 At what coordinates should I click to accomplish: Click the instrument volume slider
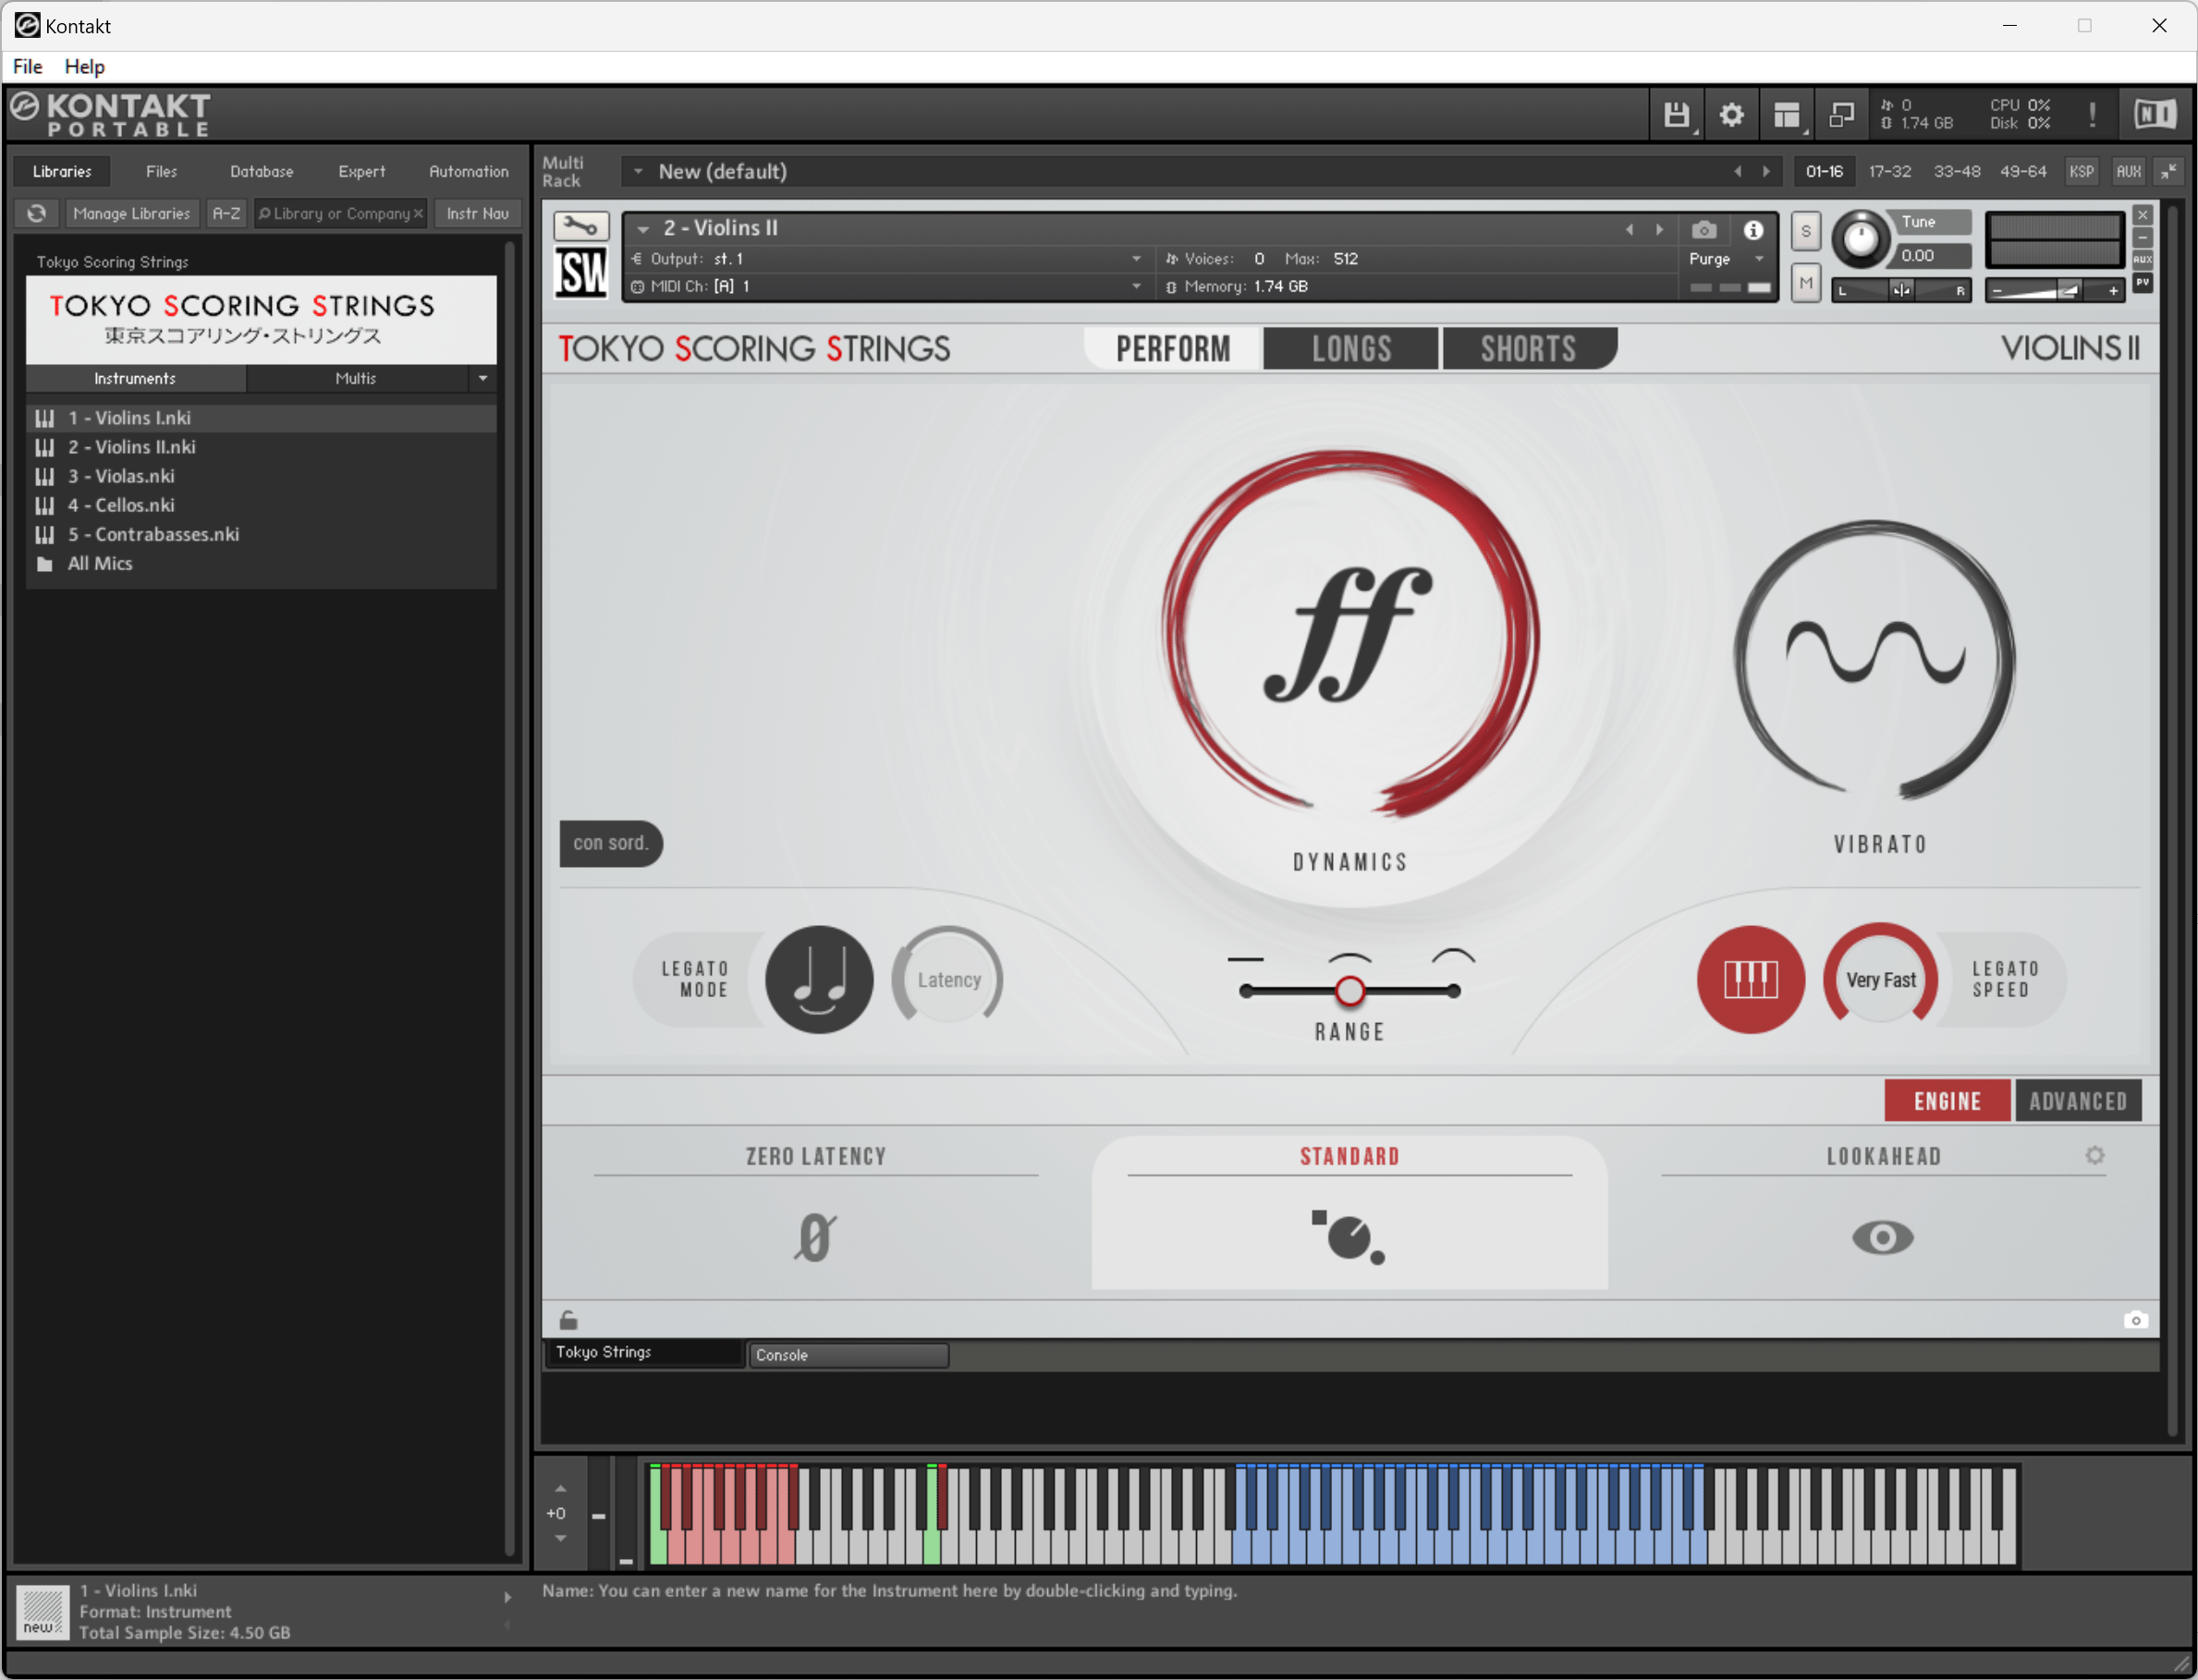[2055, 291]
